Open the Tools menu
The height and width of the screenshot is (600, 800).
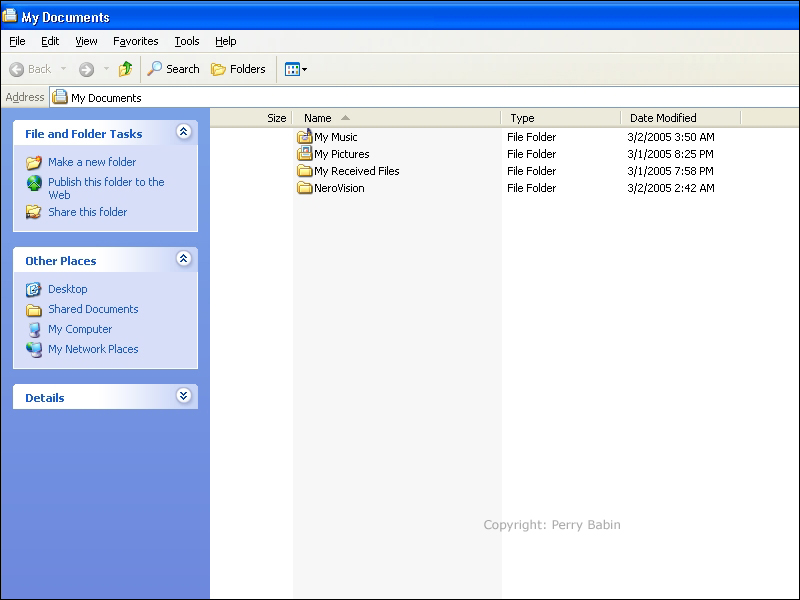pyautogui.click(x=187, y=41)
